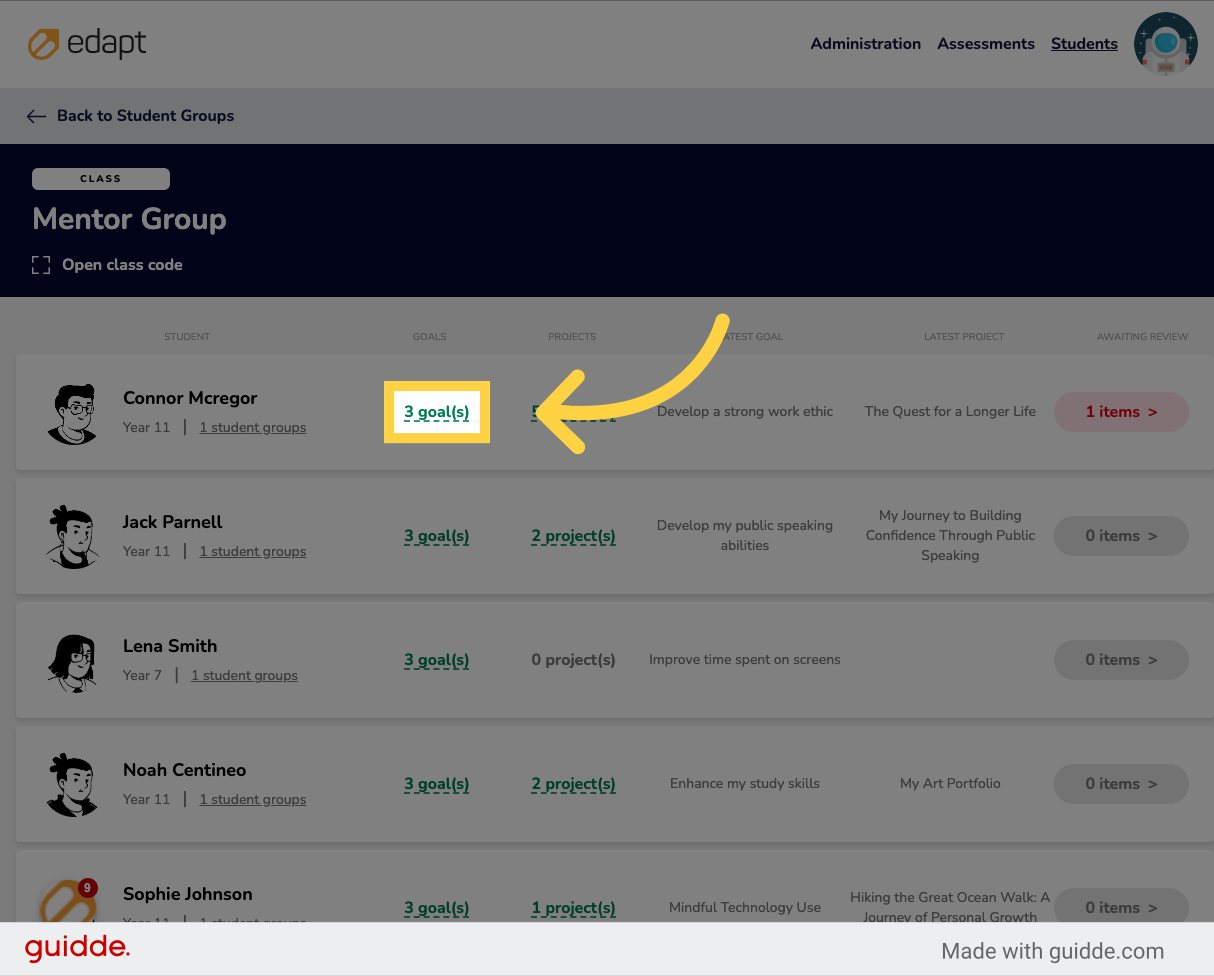The image size is (1214, 976).
Task: View Connor Mcregor's 3 goal(s)
Action: [437, 412]
